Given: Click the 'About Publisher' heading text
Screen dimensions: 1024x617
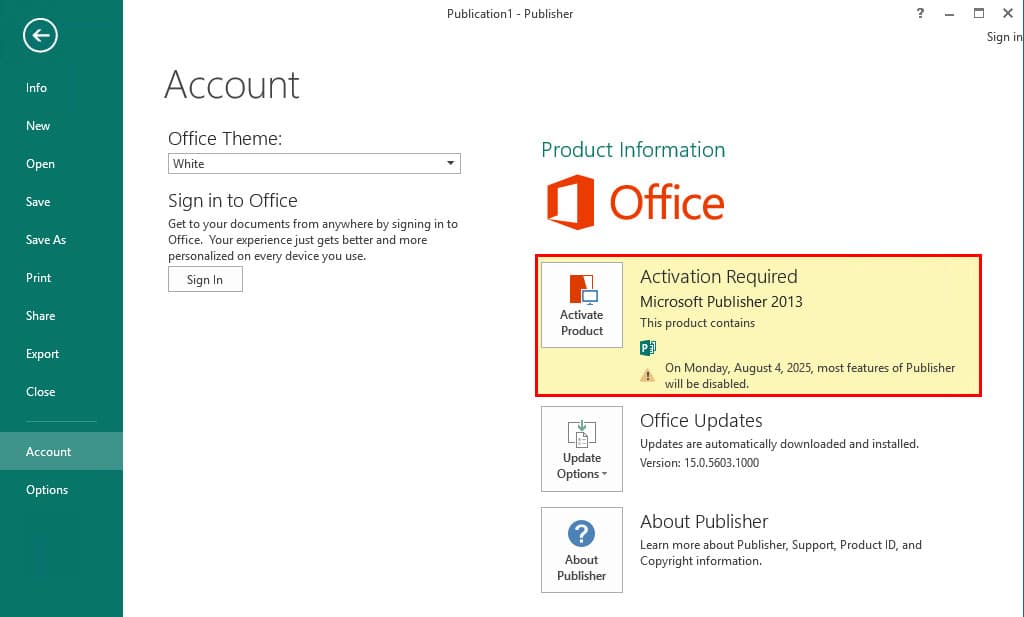Looking at the screenshot, I should pos(704,522).
